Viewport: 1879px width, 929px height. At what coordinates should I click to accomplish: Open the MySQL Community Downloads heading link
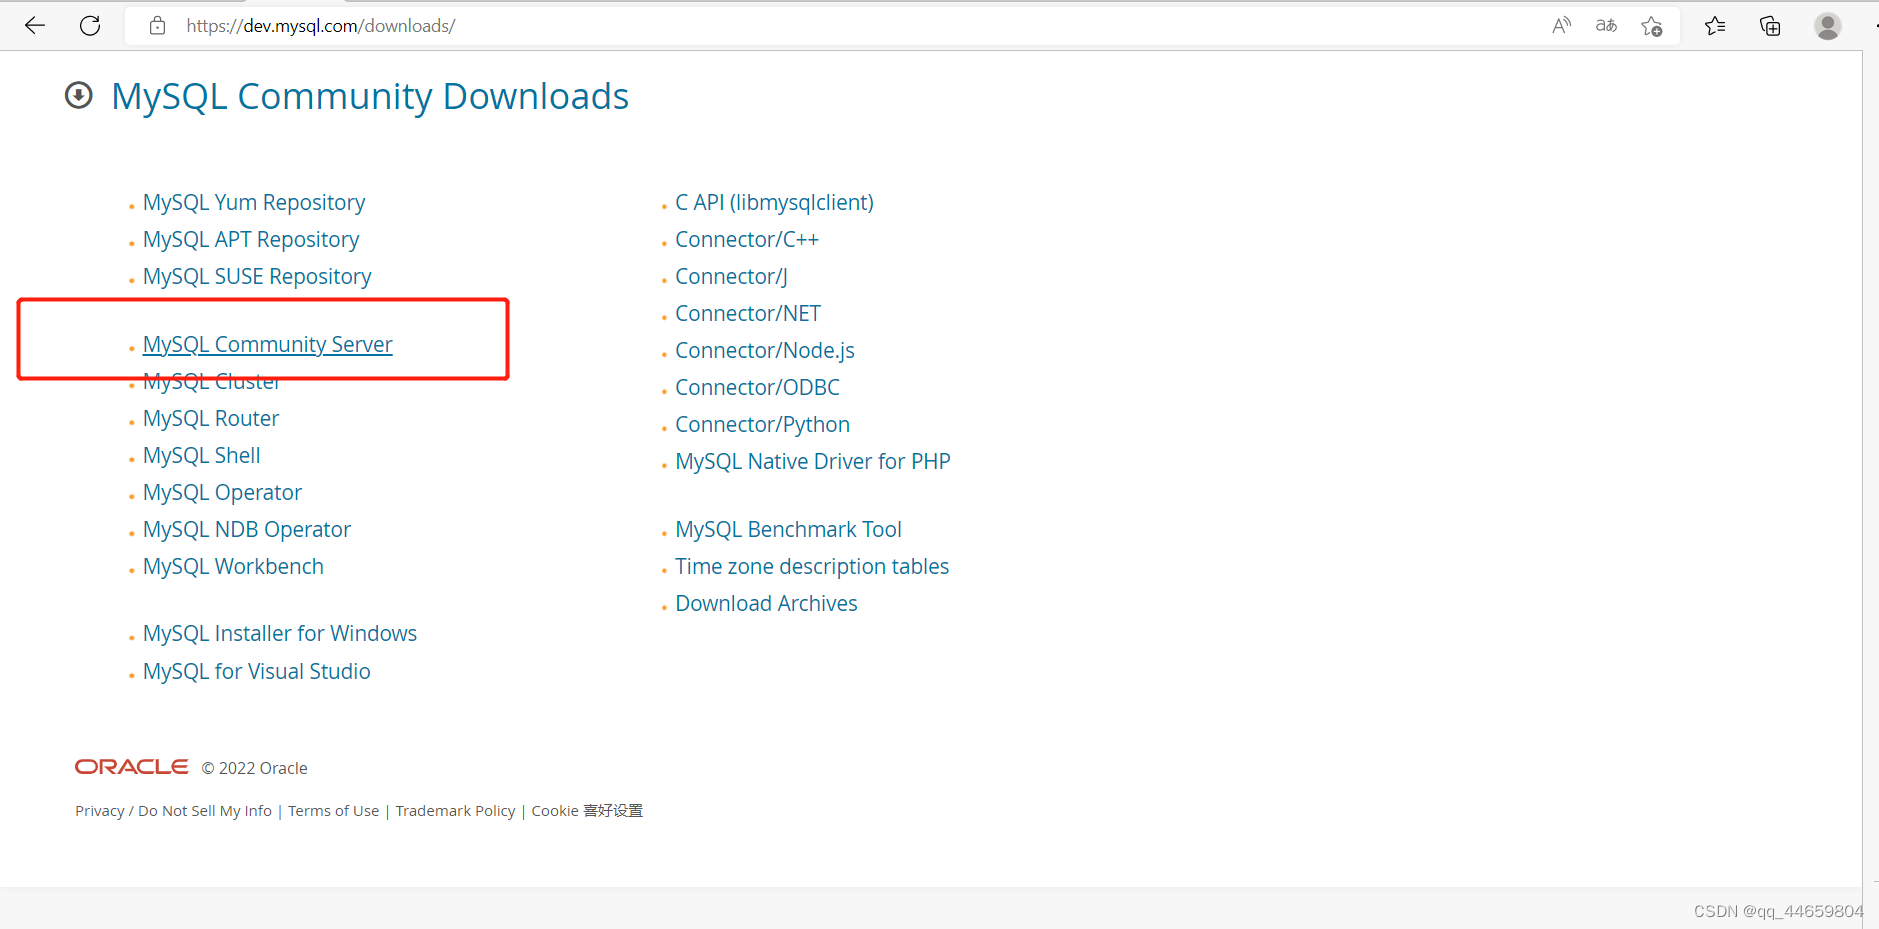pos(370,96)
